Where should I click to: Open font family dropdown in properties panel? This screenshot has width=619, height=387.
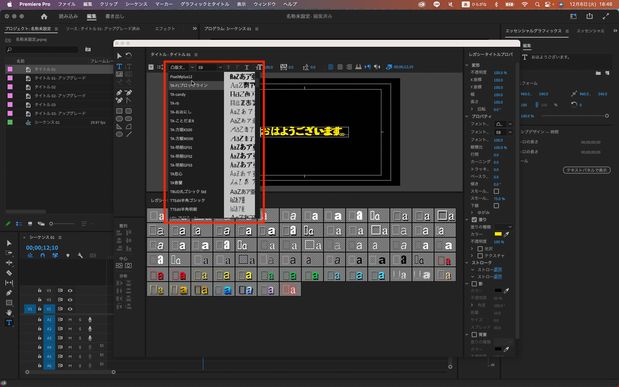click(x=504, y=124)
